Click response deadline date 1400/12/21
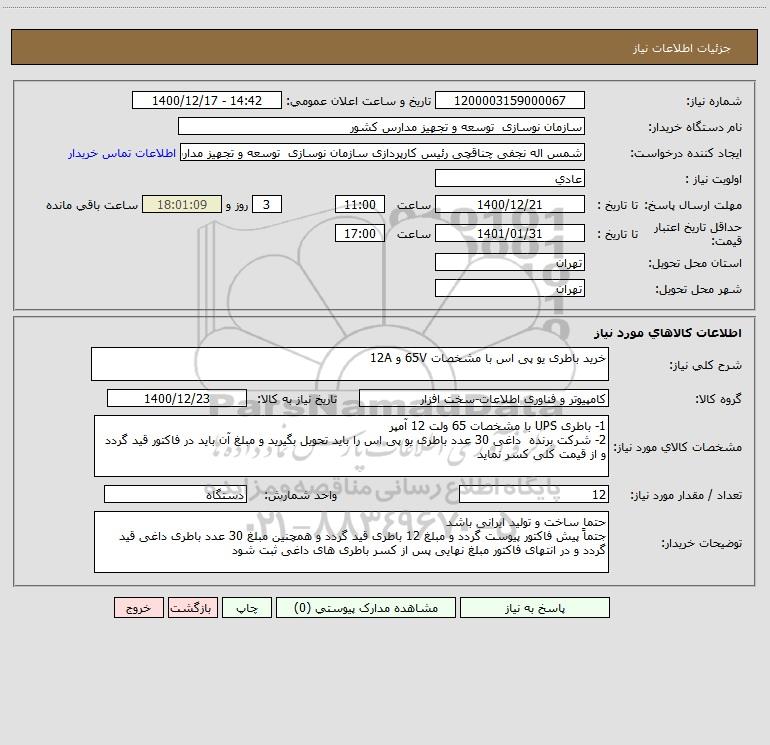Image resolution: width=770 pixels, height=745 pixels. click(x=510, y=204)
